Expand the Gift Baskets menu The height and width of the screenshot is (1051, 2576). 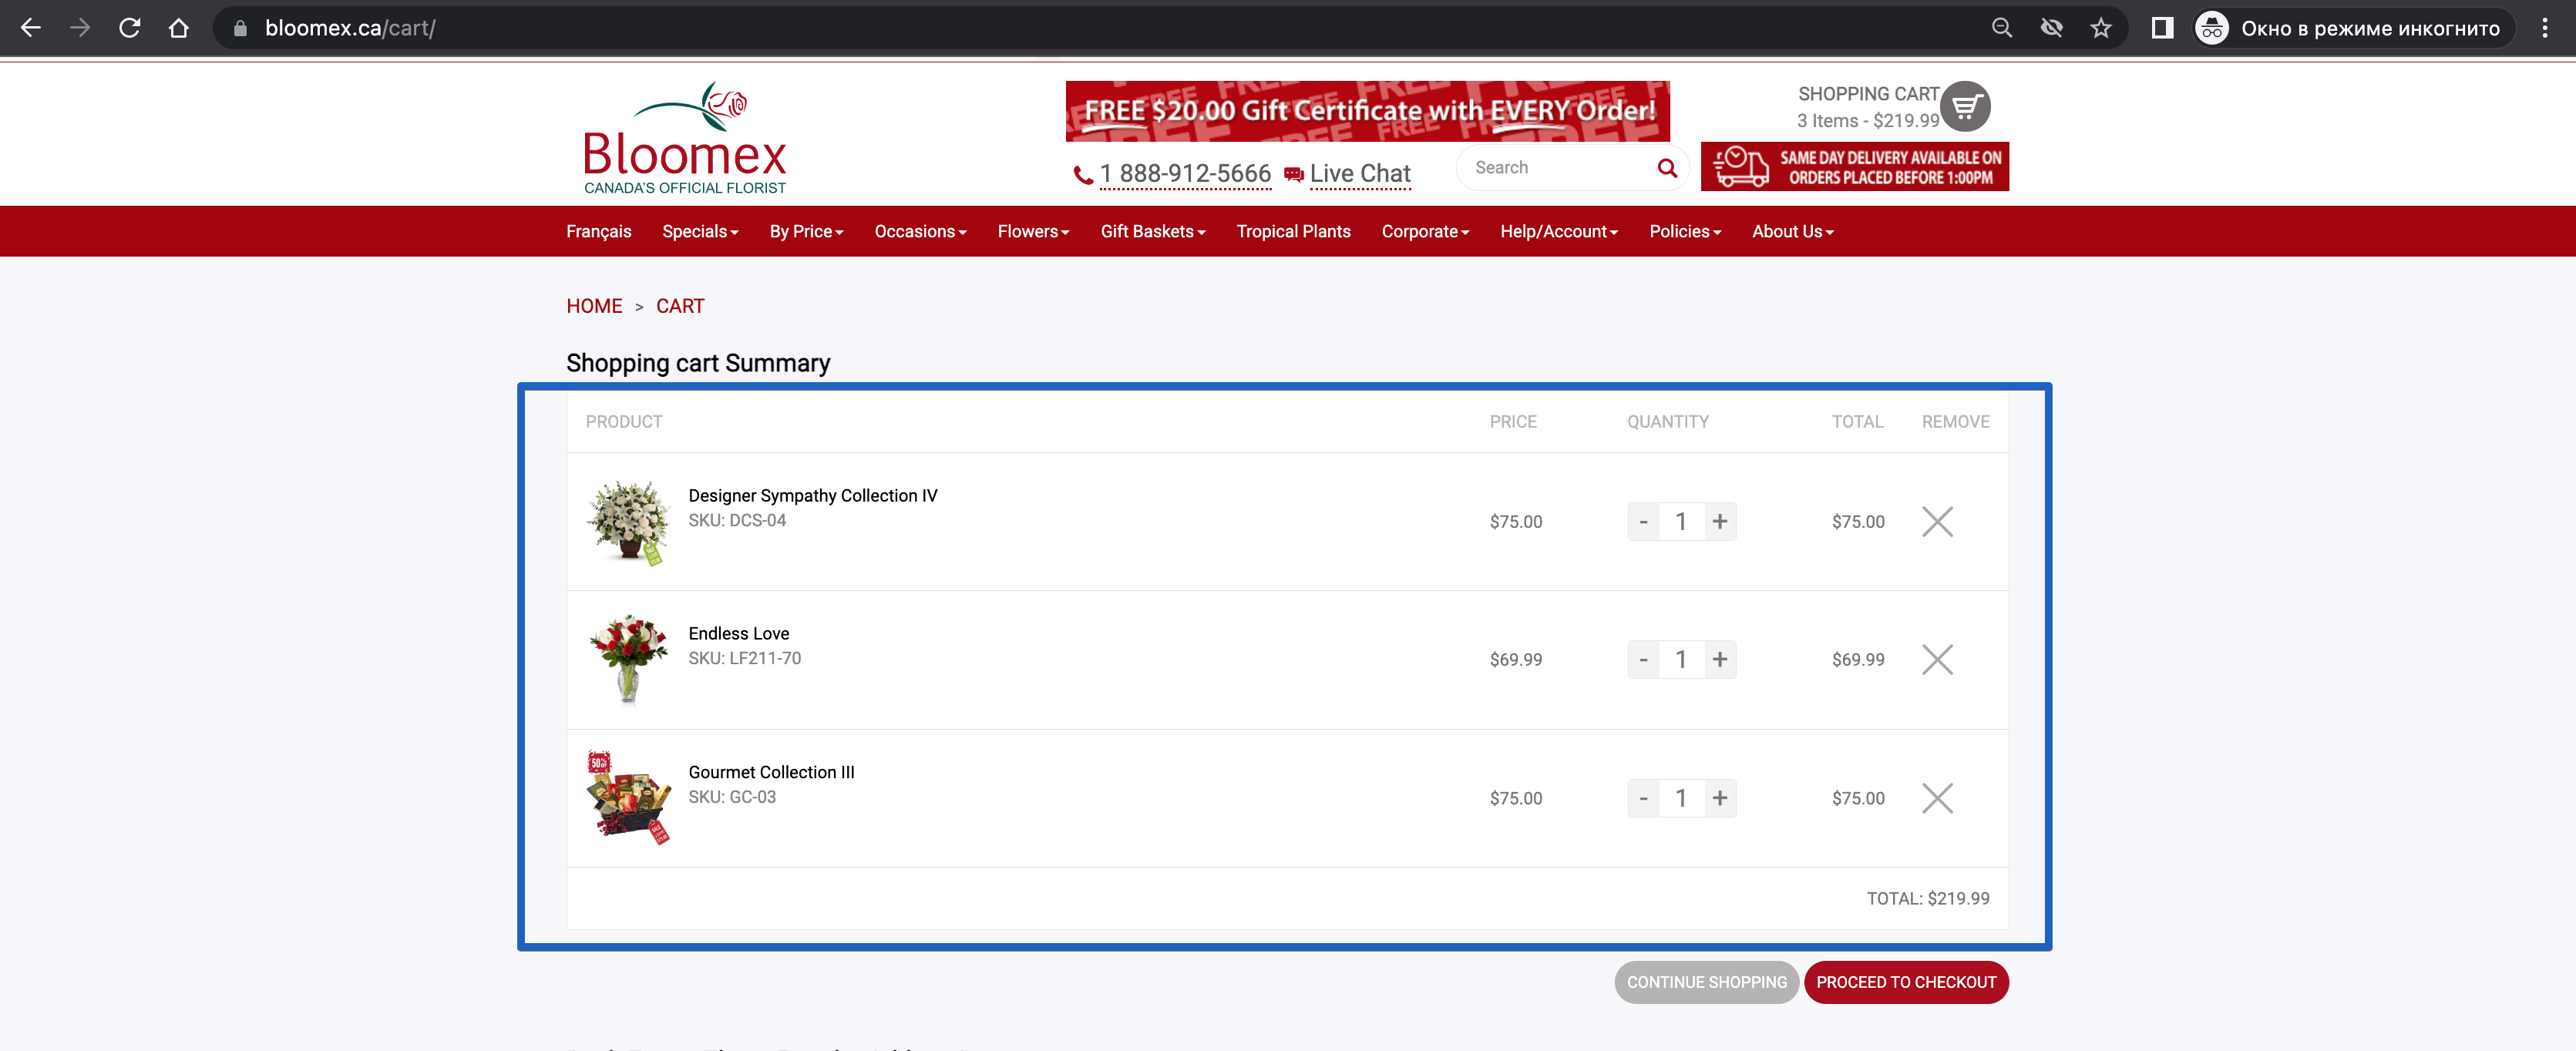pyautogui.click(x=1153, y=231)
